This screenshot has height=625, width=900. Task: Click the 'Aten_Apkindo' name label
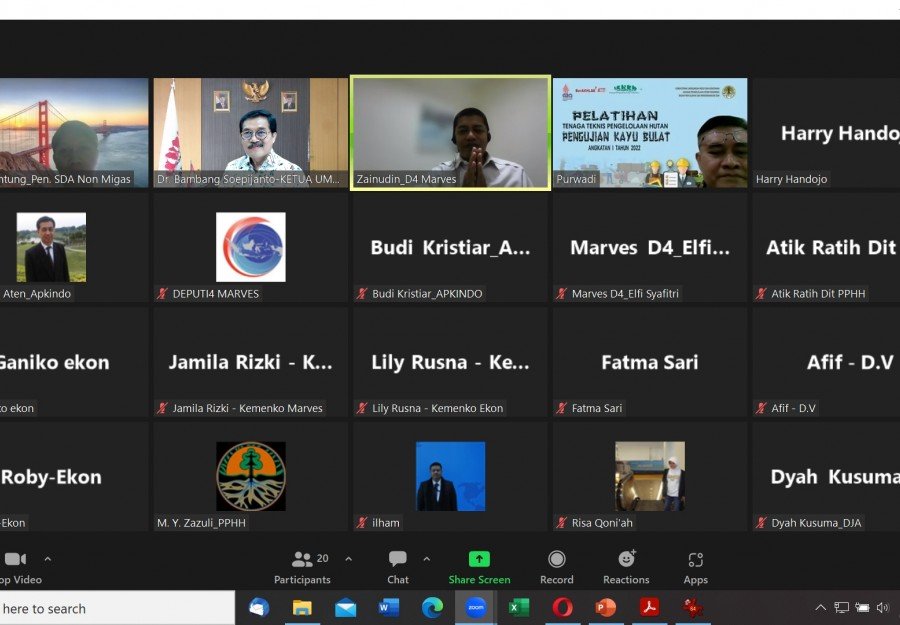coord(37,294)
